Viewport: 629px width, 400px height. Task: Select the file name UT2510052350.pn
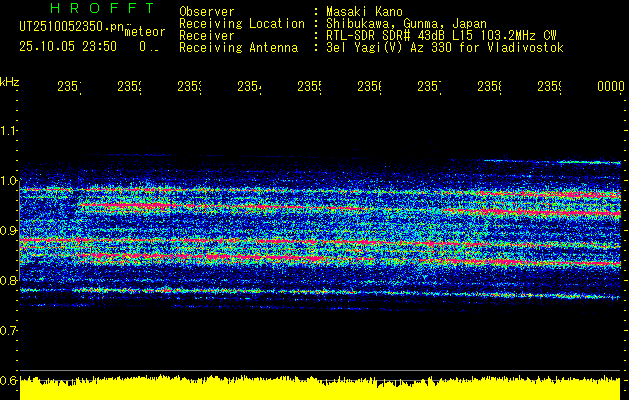click(x=72, y=27)
